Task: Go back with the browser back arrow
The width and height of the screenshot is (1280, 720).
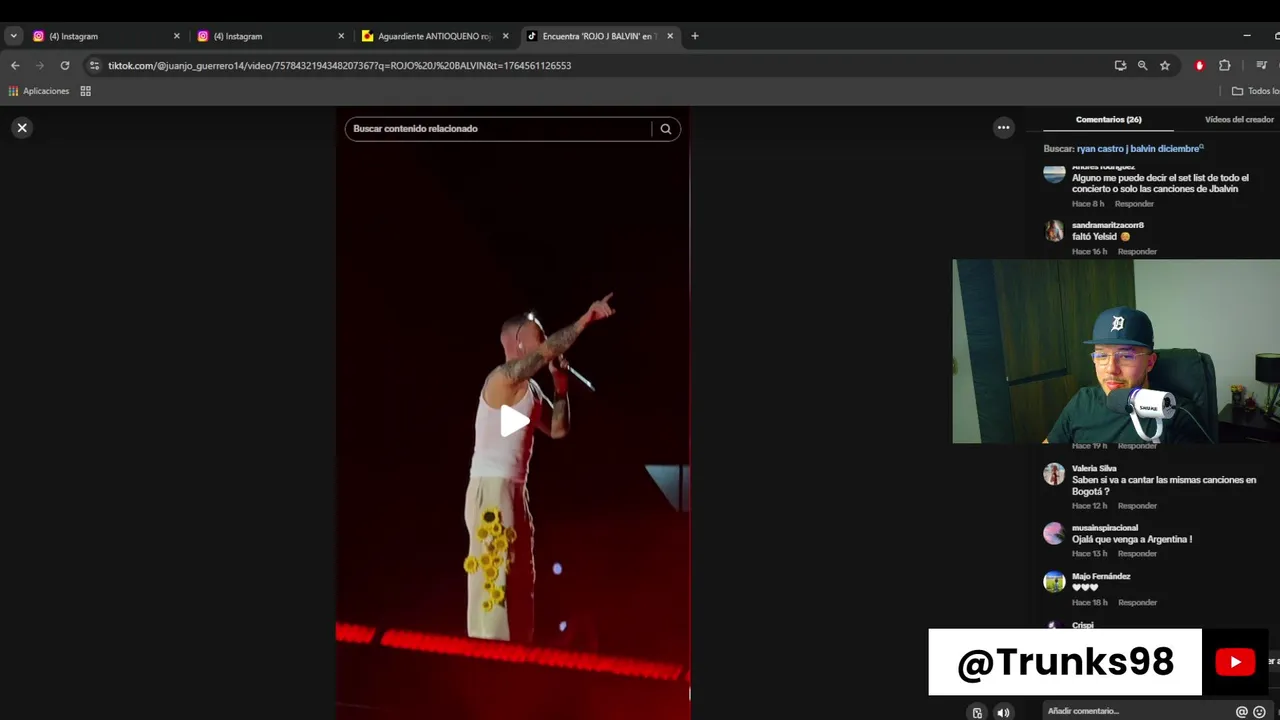Action: click(x=15, y=65)
